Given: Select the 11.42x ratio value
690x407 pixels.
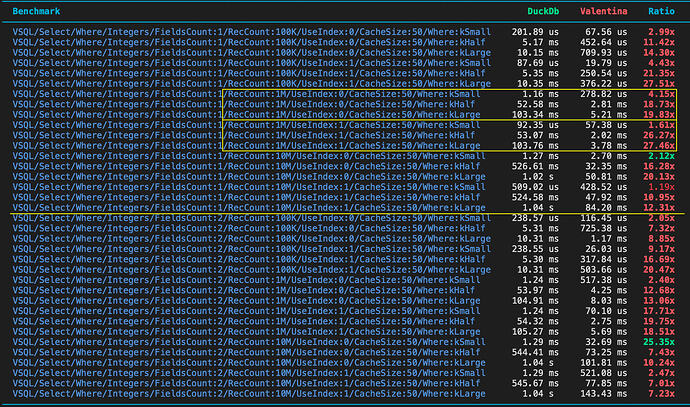Looking at the screenshot, I should [x=659, y=42].
